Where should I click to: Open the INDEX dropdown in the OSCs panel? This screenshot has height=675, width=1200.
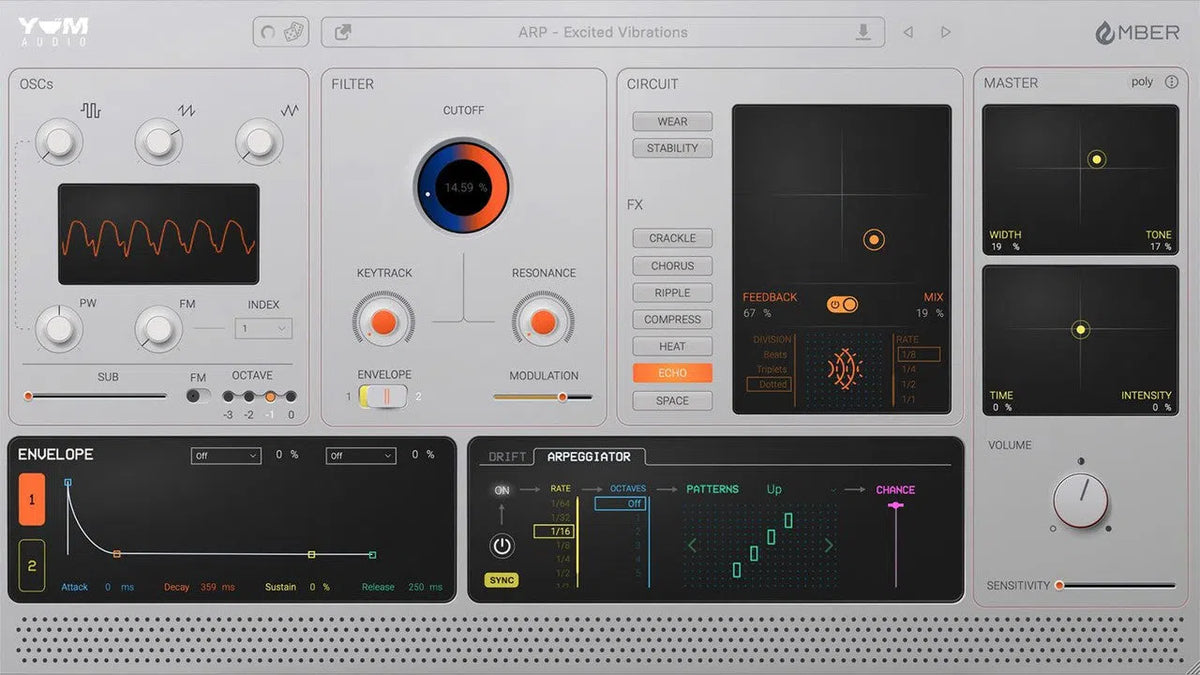(x=261, y=328)
